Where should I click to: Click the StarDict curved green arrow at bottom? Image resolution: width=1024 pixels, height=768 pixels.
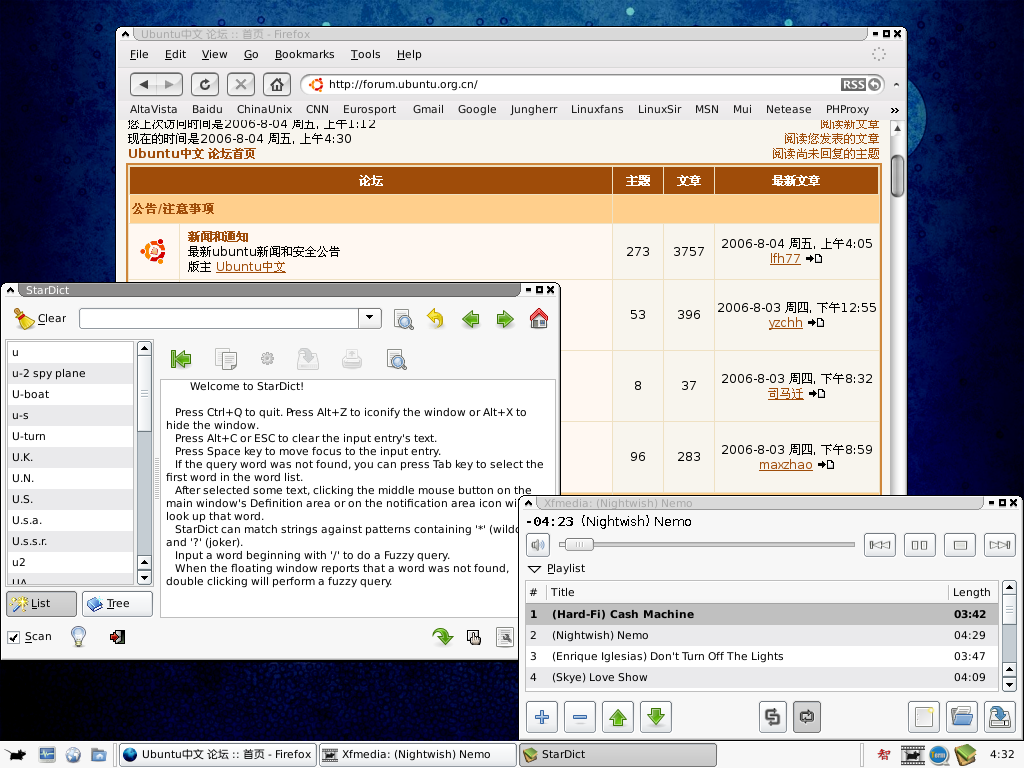point(443,636)
